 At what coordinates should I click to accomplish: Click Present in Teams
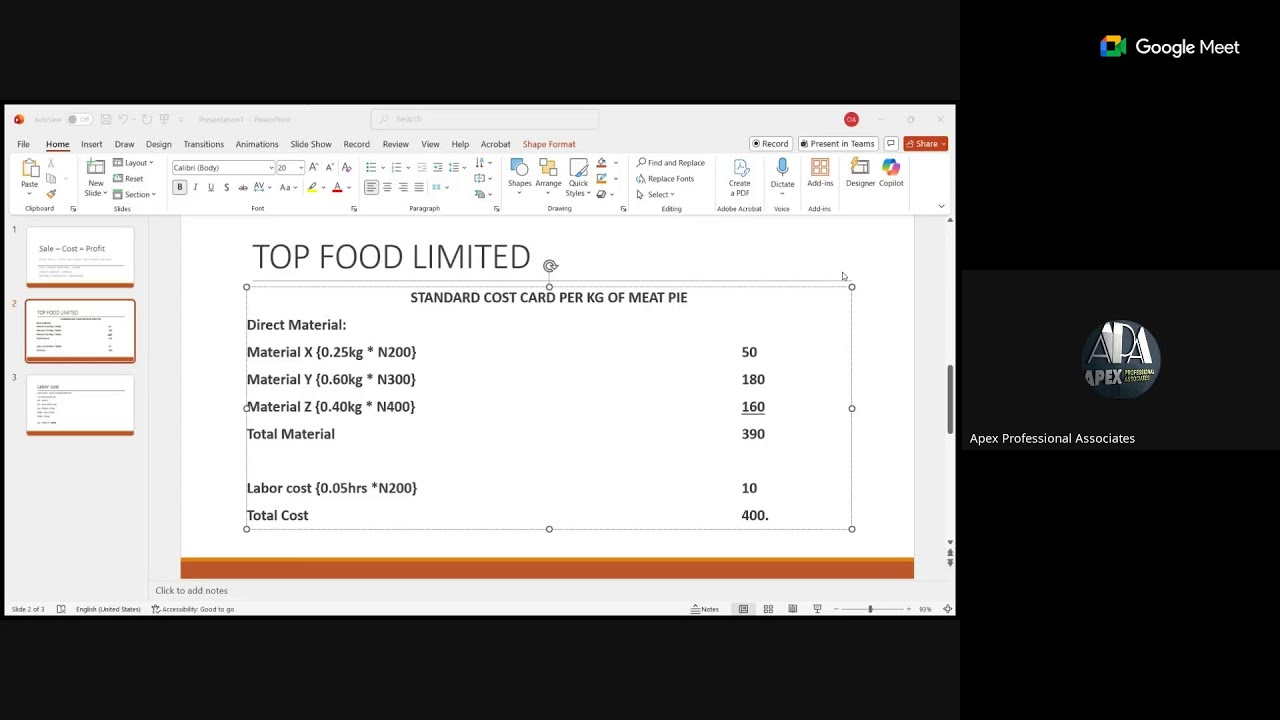tap(837, 144)
